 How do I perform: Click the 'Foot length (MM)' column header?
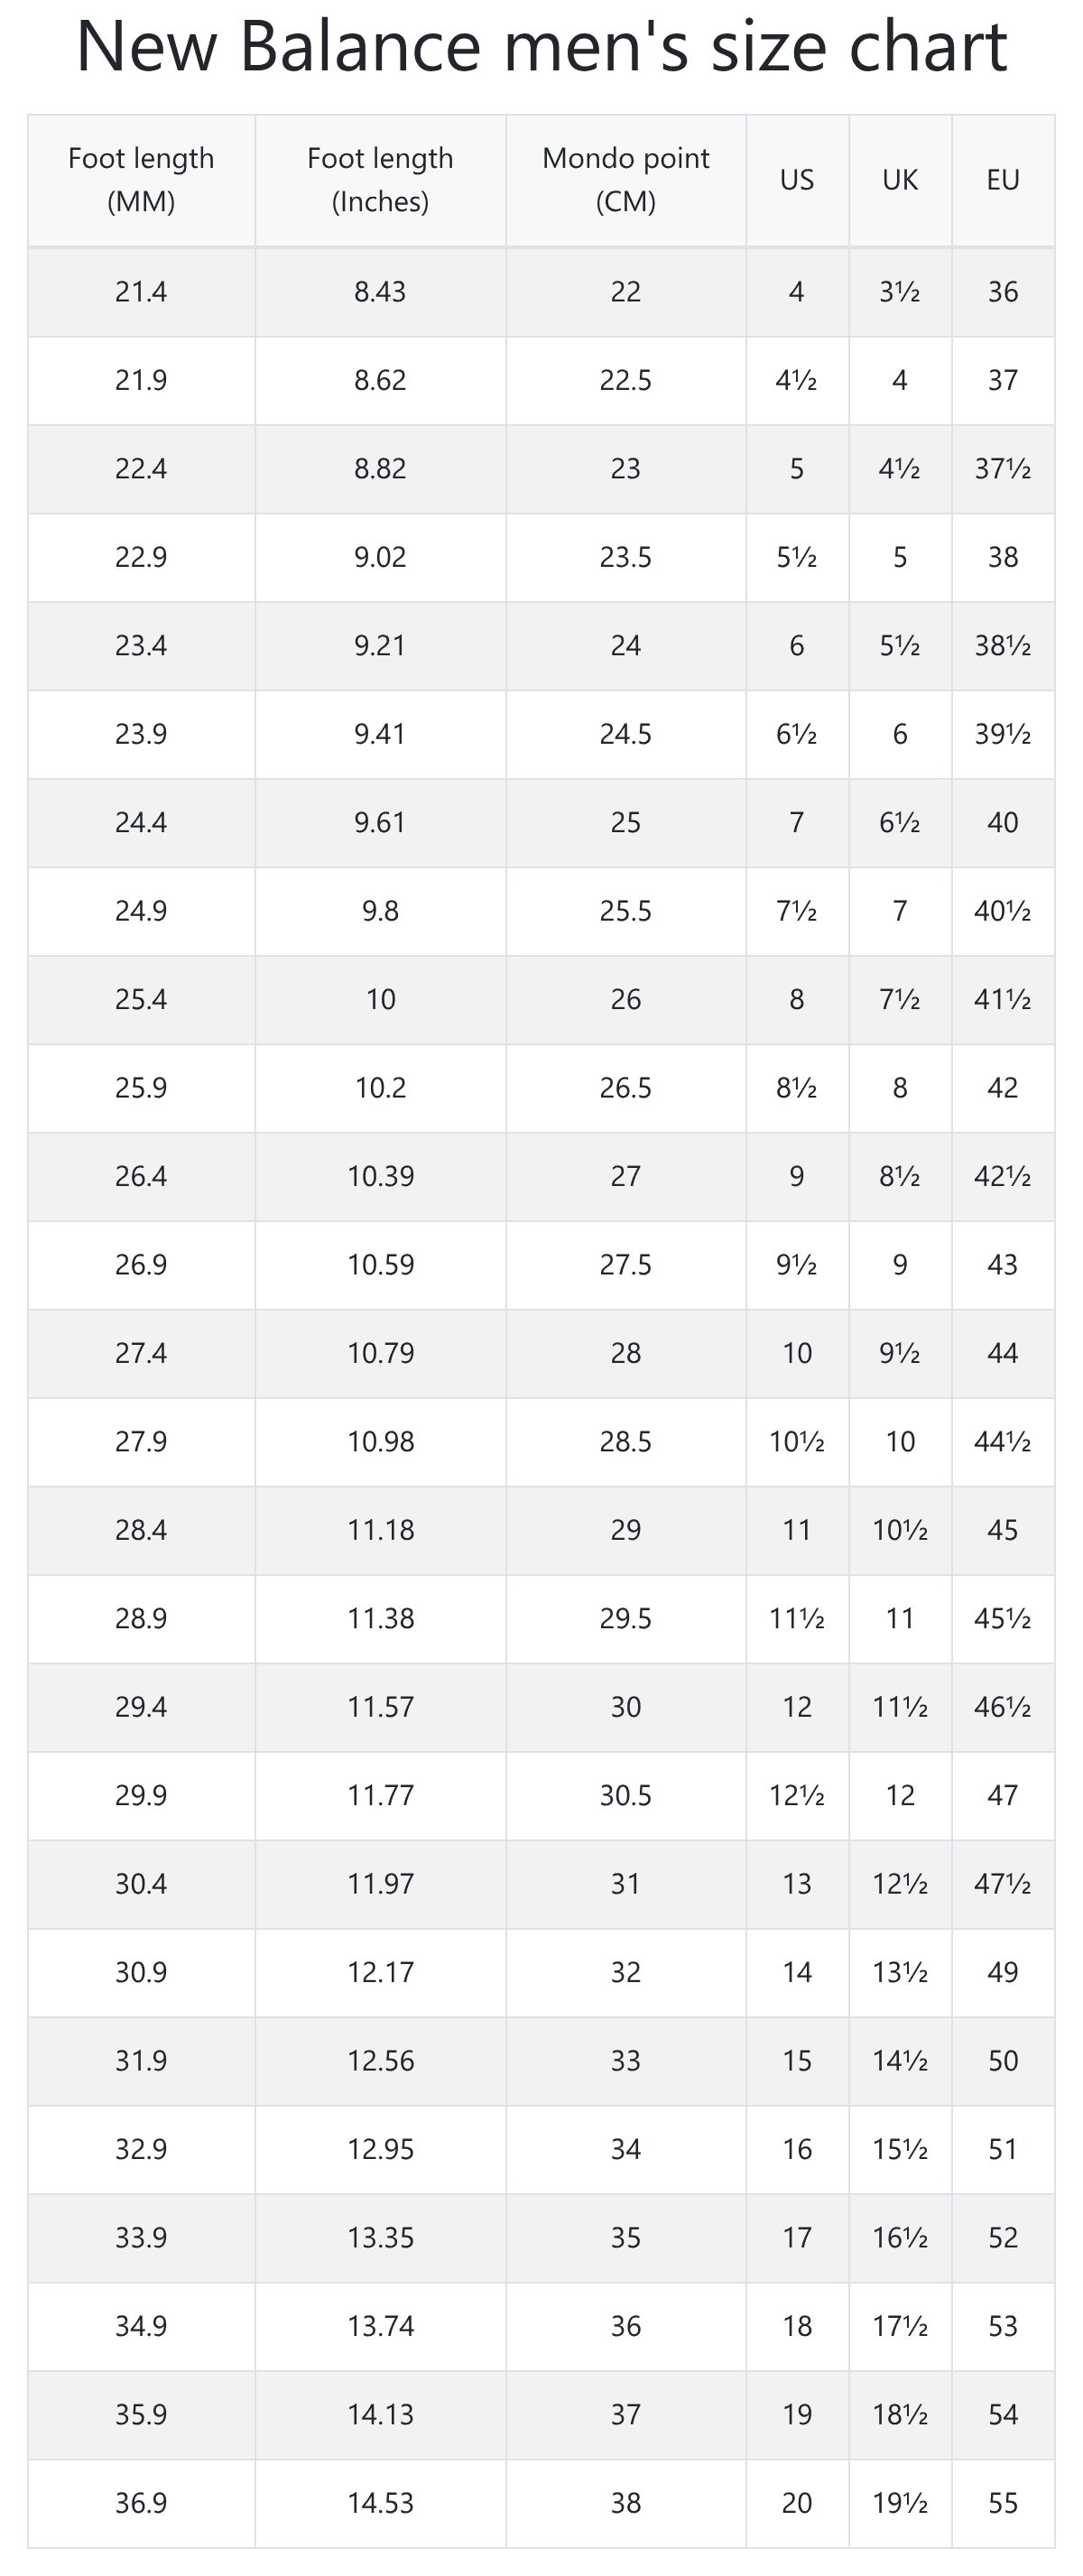pos(141,180)
